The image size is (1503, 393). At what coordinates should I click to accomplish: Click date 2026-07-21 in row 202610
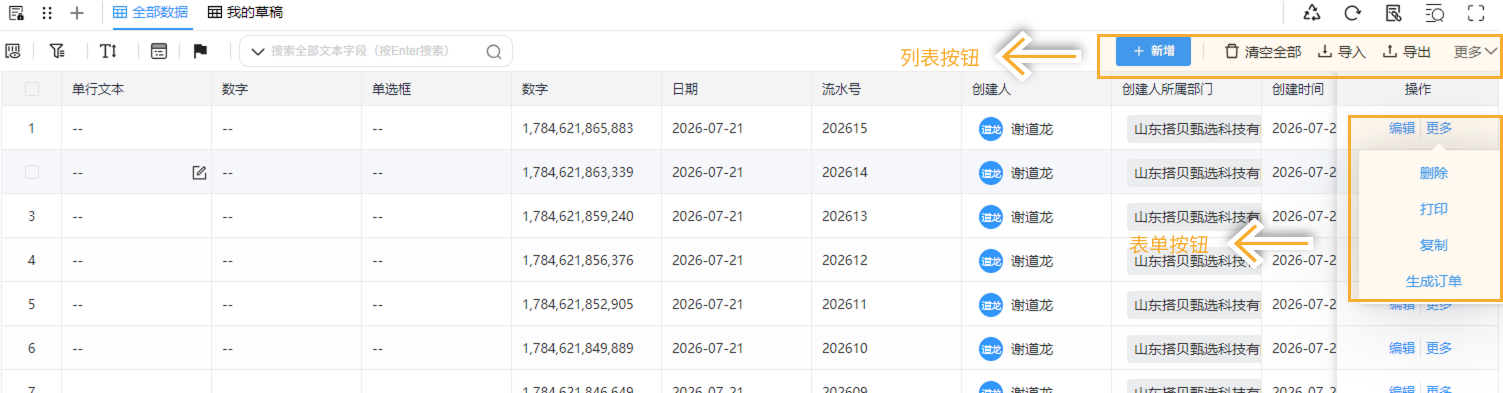click(x=707, y=348)
